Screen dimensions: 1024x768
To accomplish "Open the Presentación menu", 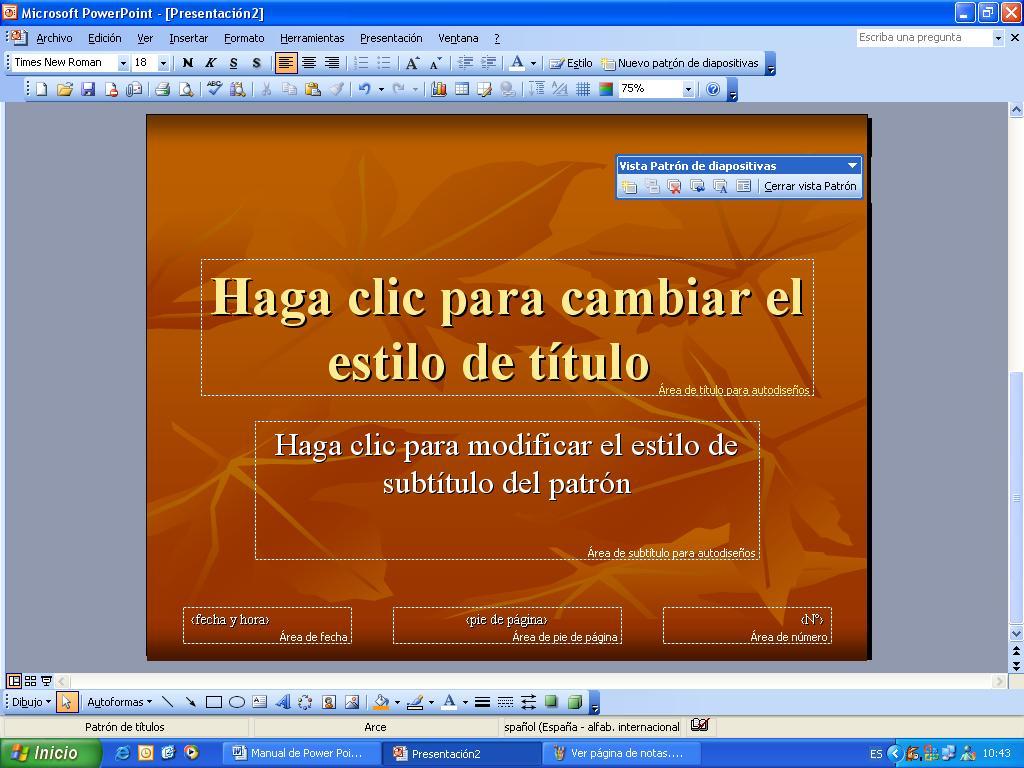I will point(391,39).
